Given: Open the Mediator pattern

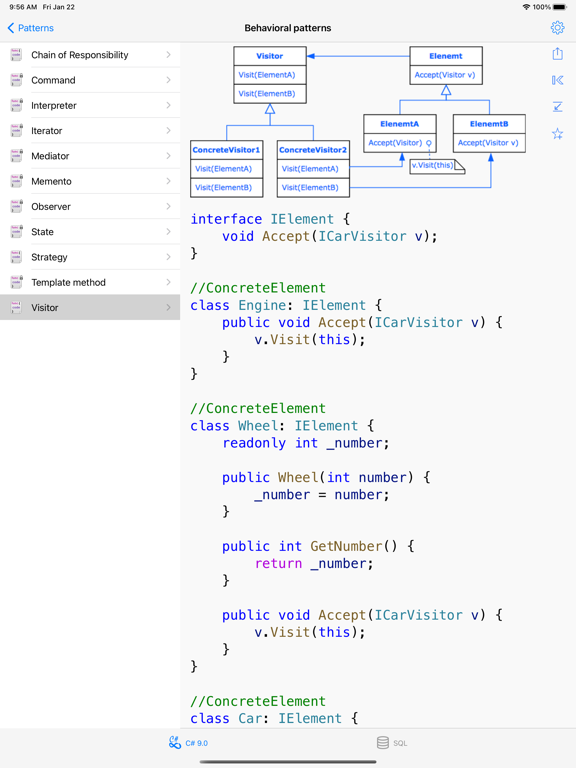Looking at the screenshot, I should click(90, 156).
